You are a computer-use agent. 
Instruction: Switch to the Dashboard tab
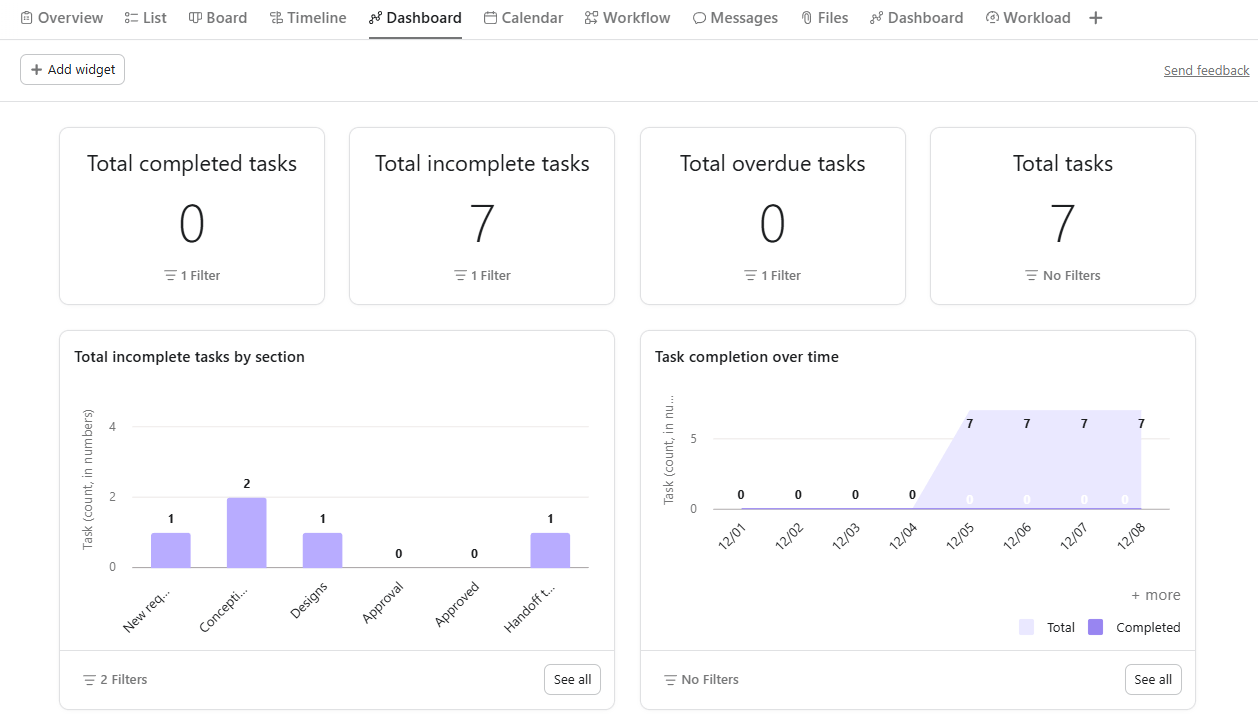pyautogui.click(x=415, y=17)
